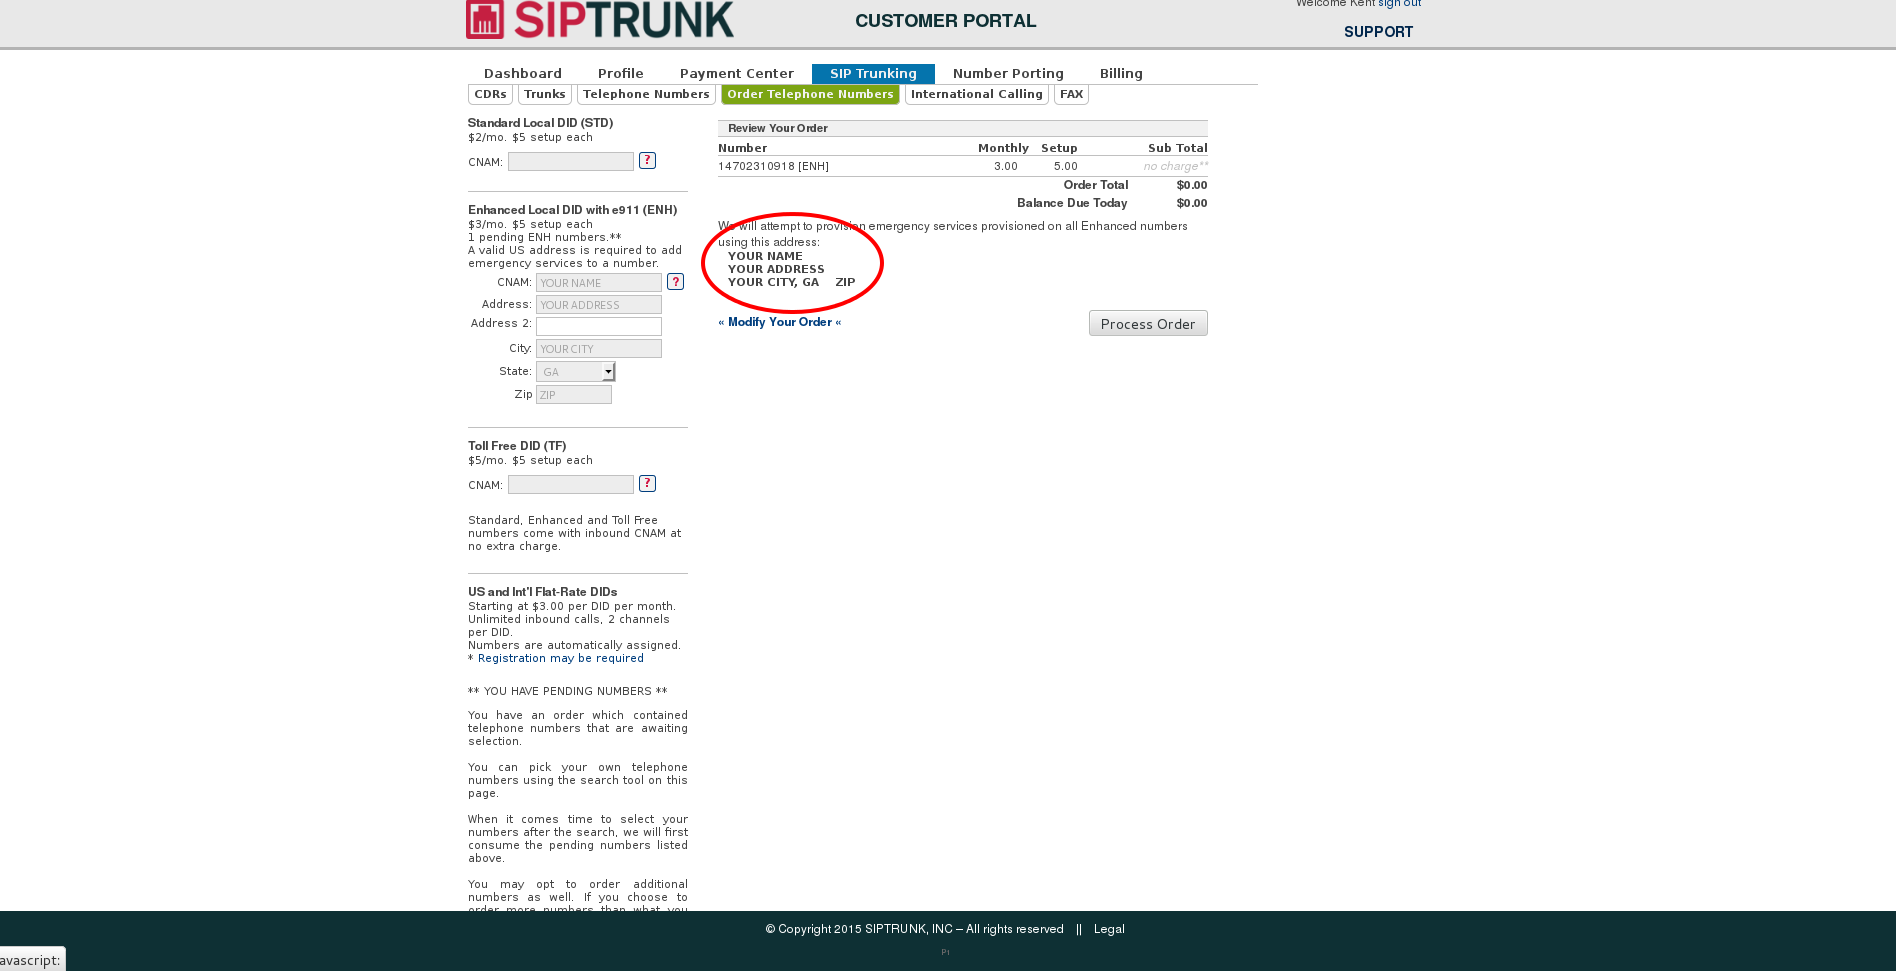This screenshot has width=1896, height=971.
Task: Click the Process Order button
Action: click(x=1148, y=323)
